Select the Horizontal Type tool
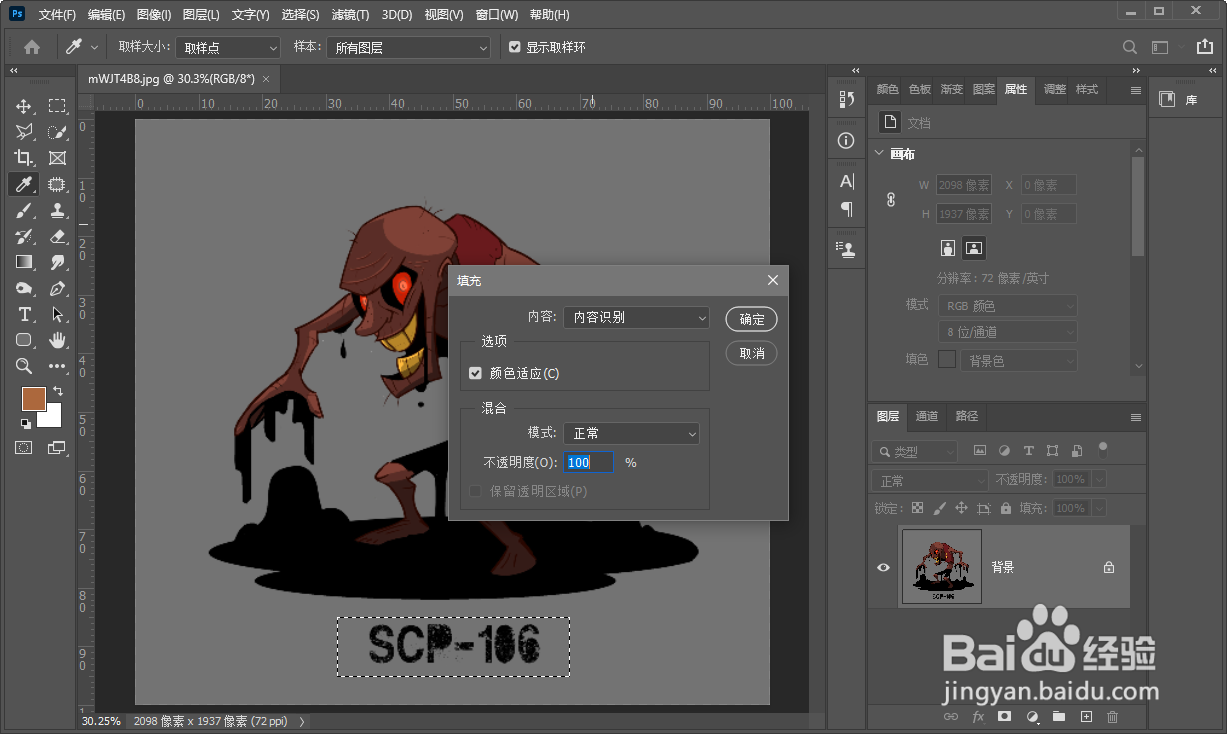Image resolution: width=1227 pixels, height=734 pixels. pyautogui.click(x=24, y=314)
